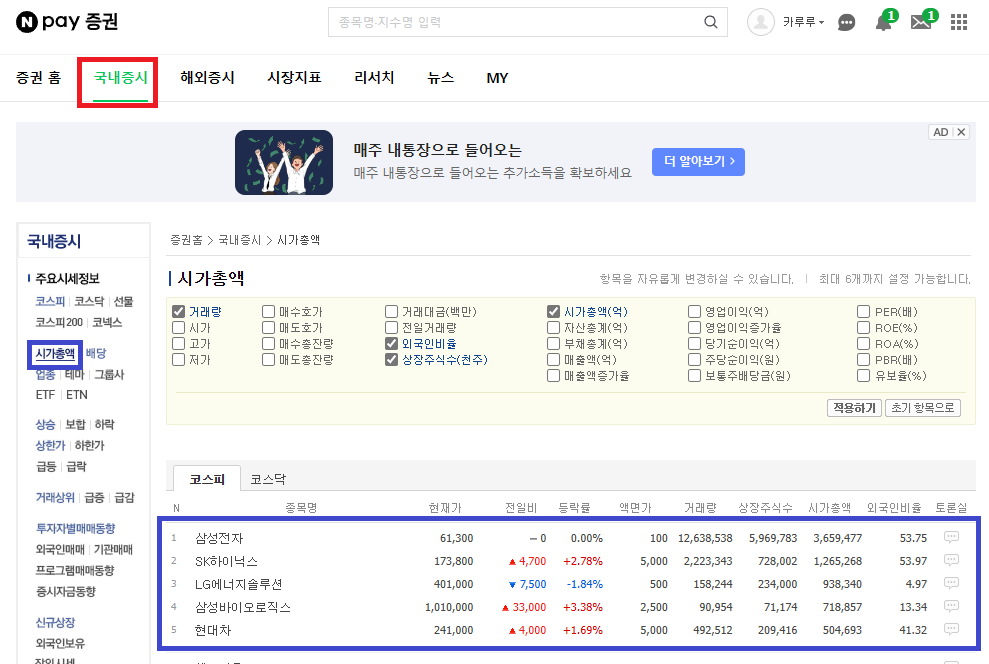Open 프로그램매매동향 in the sidebar

(75, 570)
